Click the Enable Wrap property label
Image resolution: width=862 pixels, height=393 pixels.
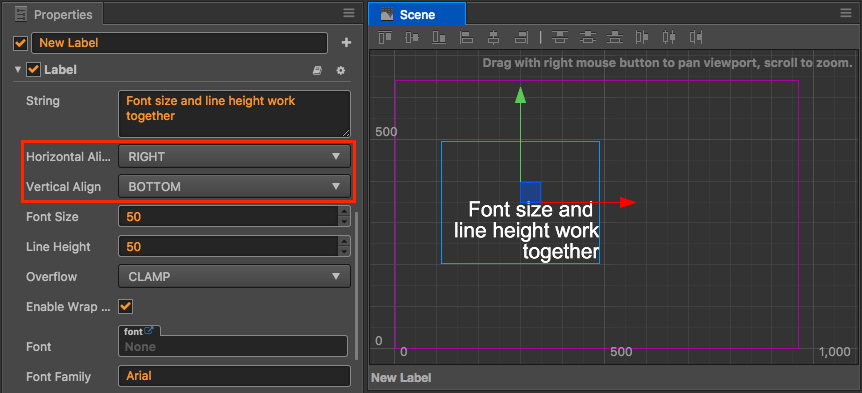click(x=68, y=307)
